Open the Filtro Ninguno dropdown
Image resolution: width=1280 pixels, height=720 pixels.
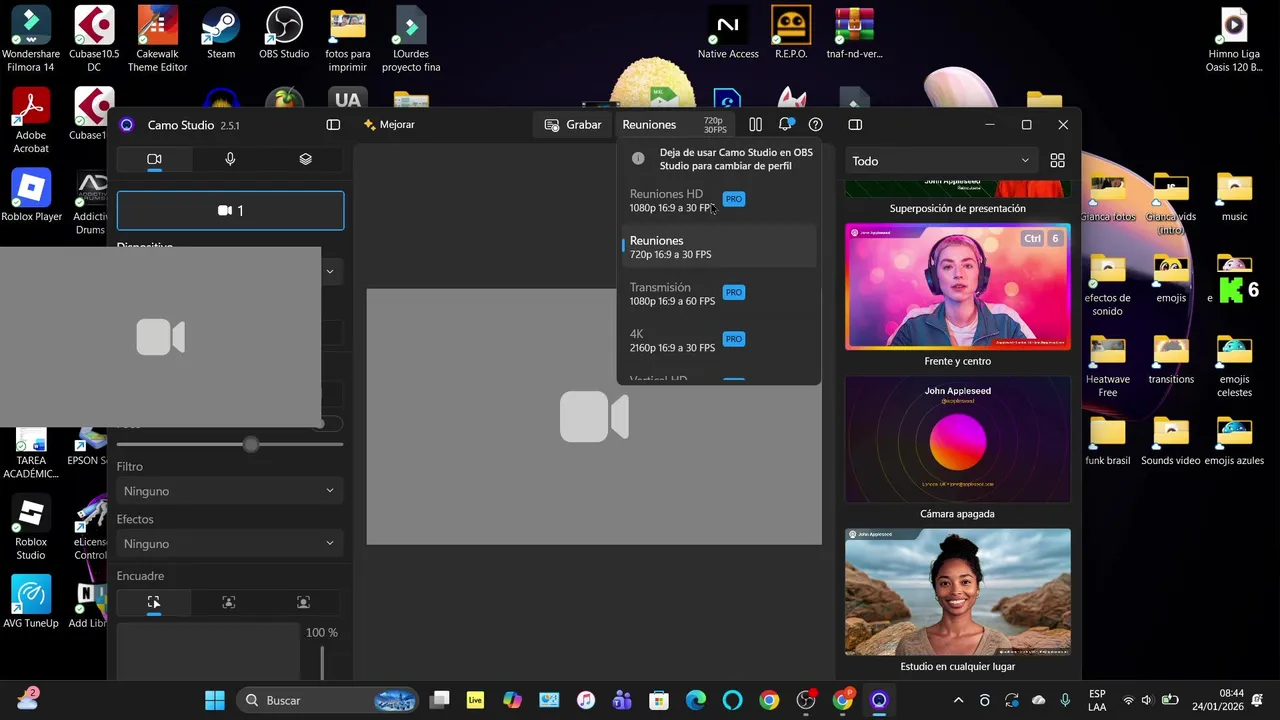[230, 491]
